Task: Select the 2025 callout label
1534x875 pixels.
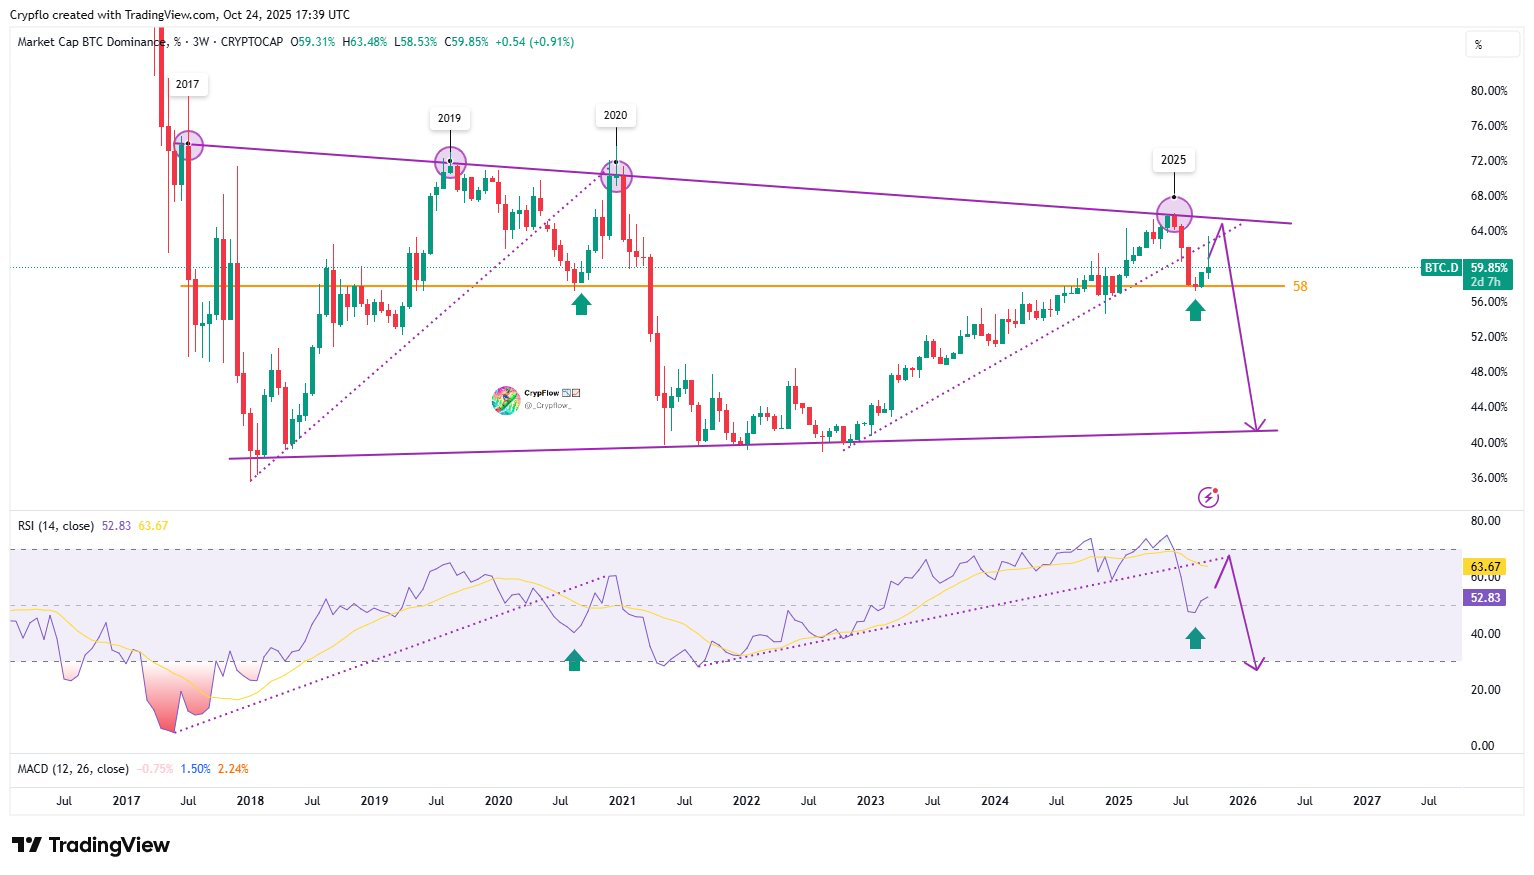Action: coord(1173,160)
